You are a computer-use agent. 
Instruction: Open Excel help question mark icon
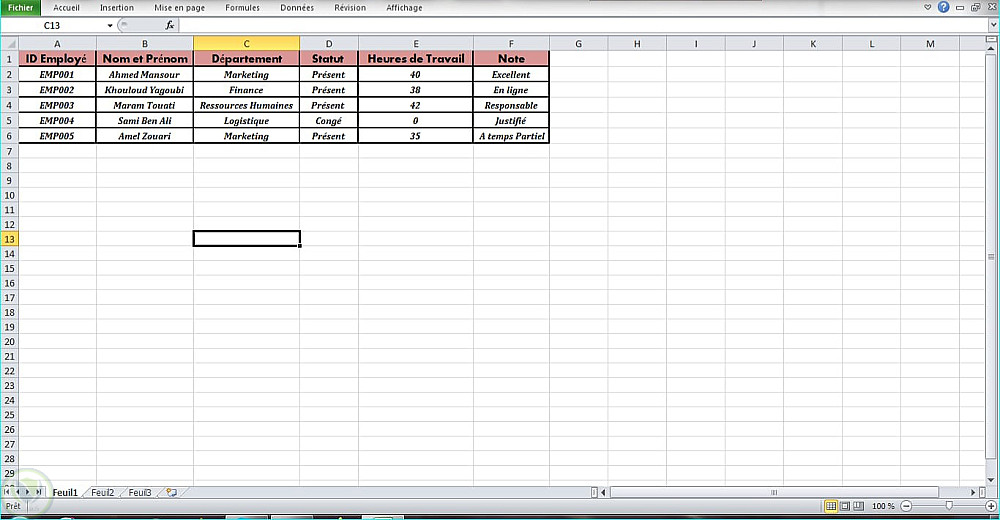943,7
